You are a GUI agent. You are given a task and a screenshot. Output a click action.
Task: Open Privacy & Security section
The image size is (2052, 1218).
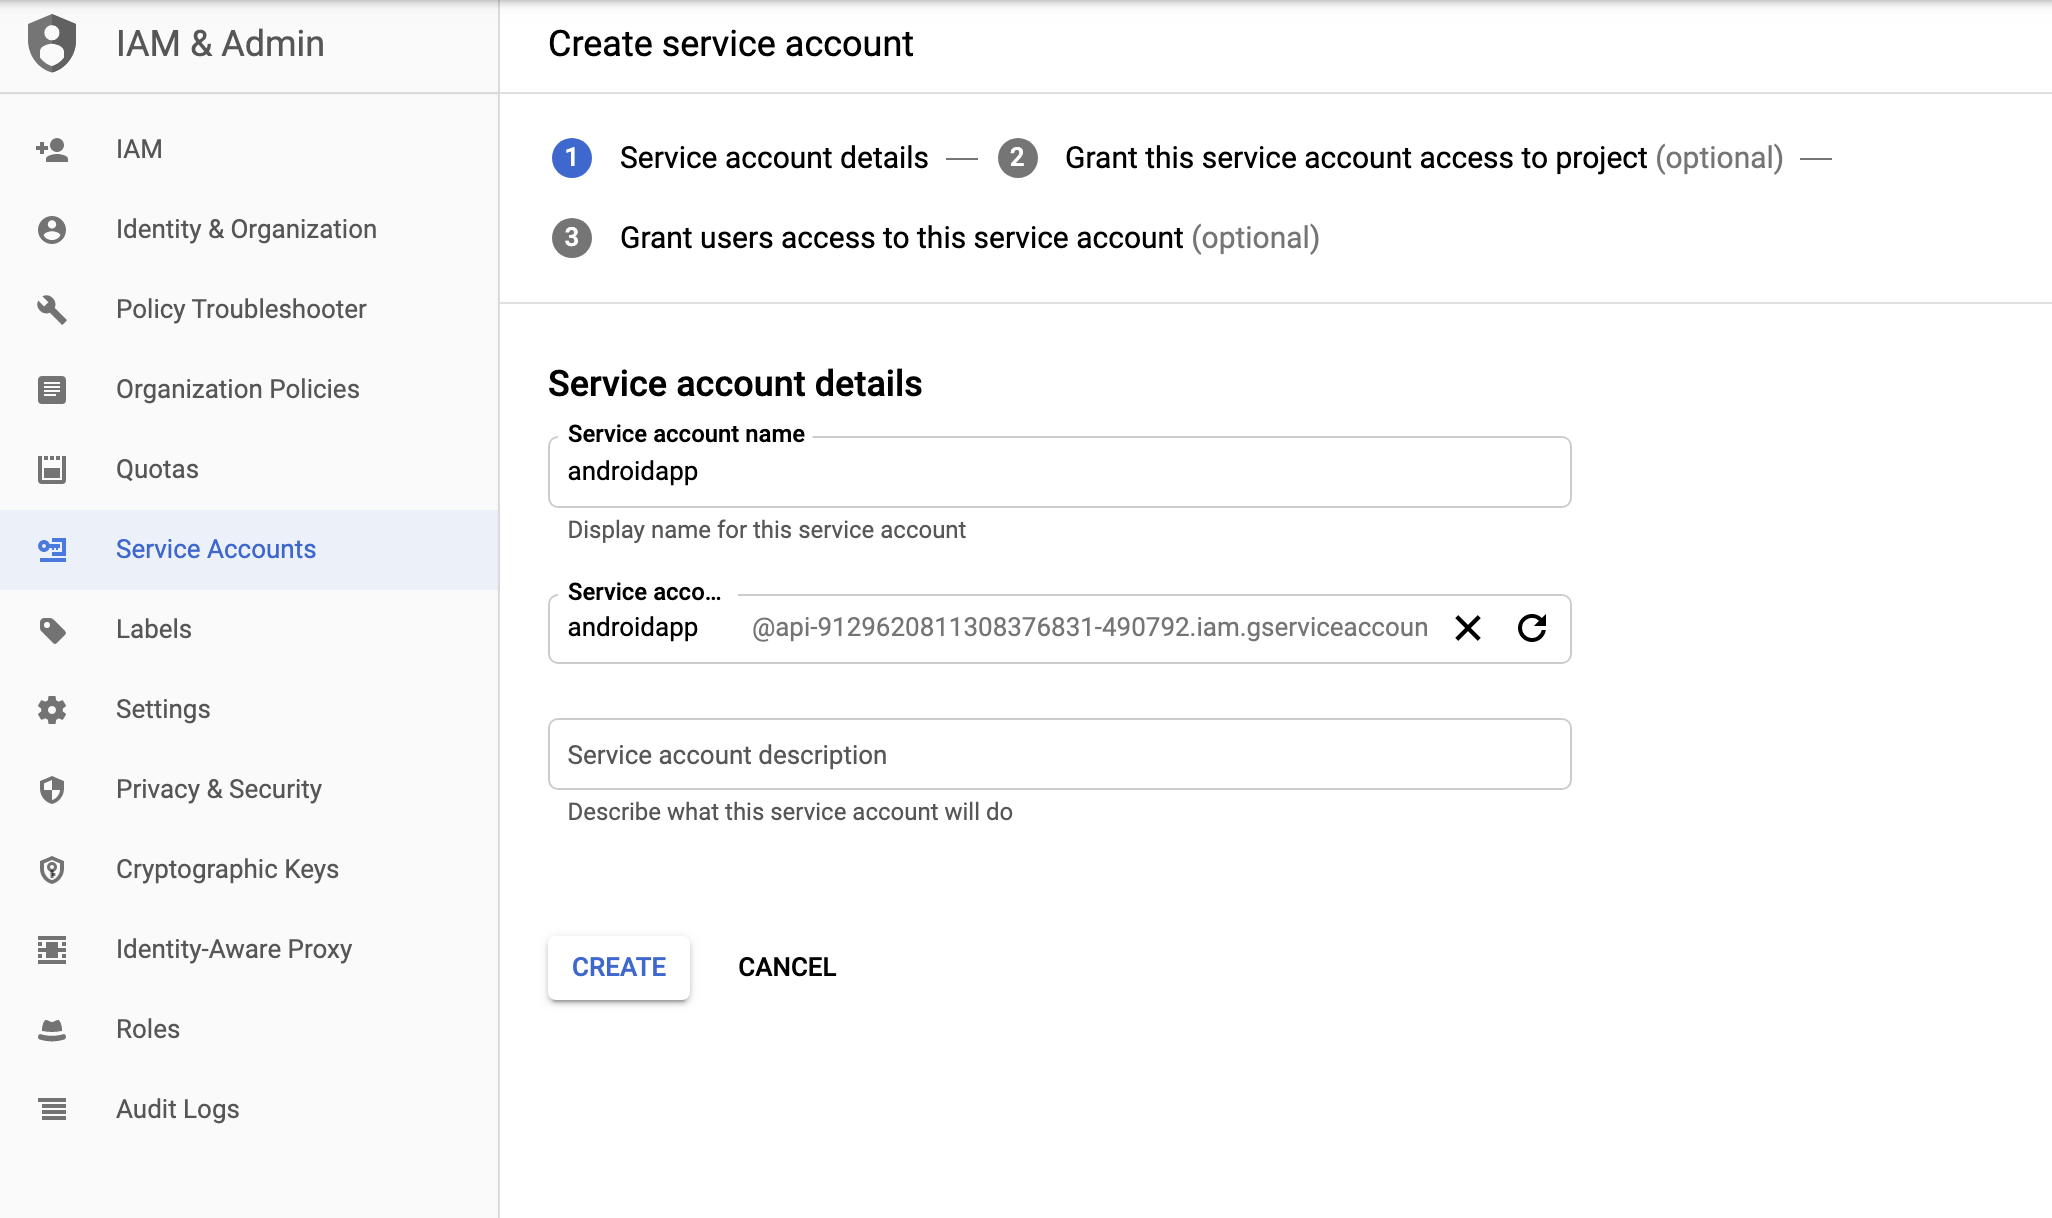click(x=218, y=789)
